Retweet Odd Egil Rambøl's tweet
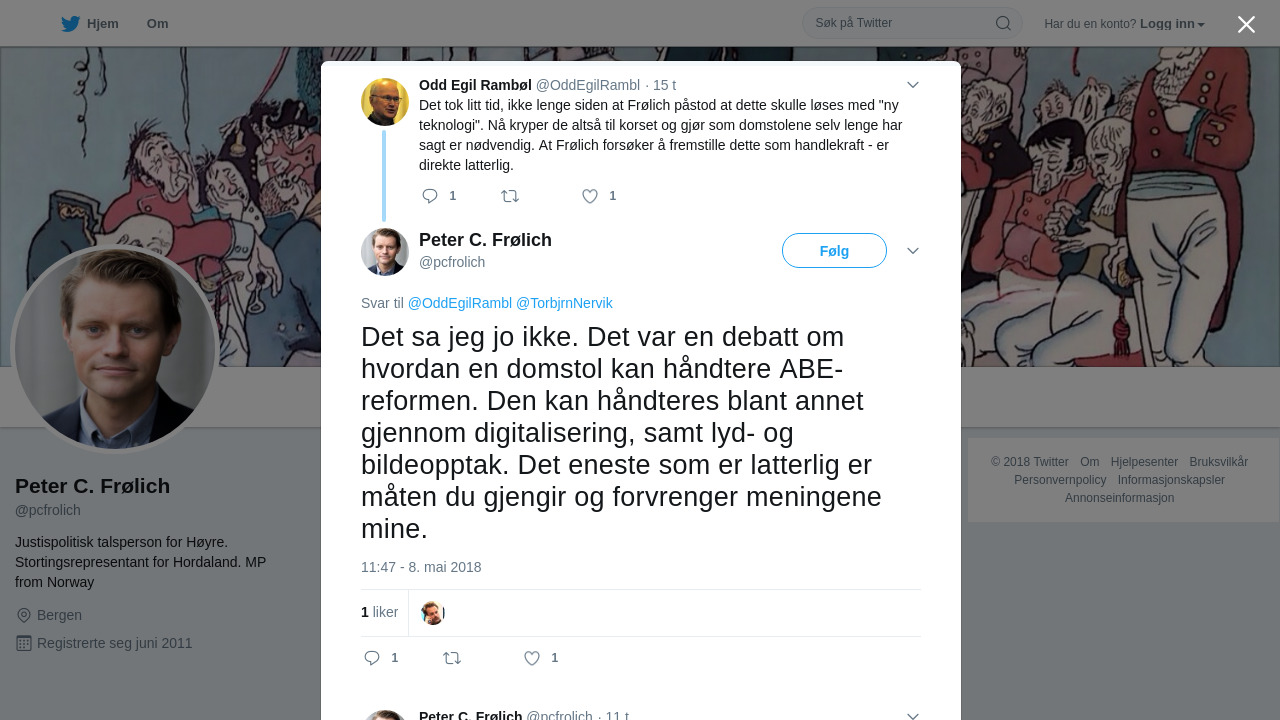 coord(510,196)
